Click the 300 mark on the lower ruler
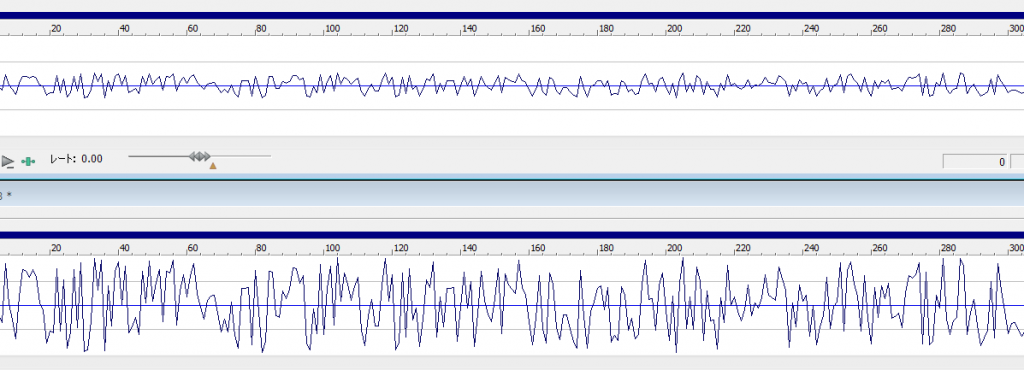The image size is (1024, 370). pyautogui.click(x=1016, y=248)
